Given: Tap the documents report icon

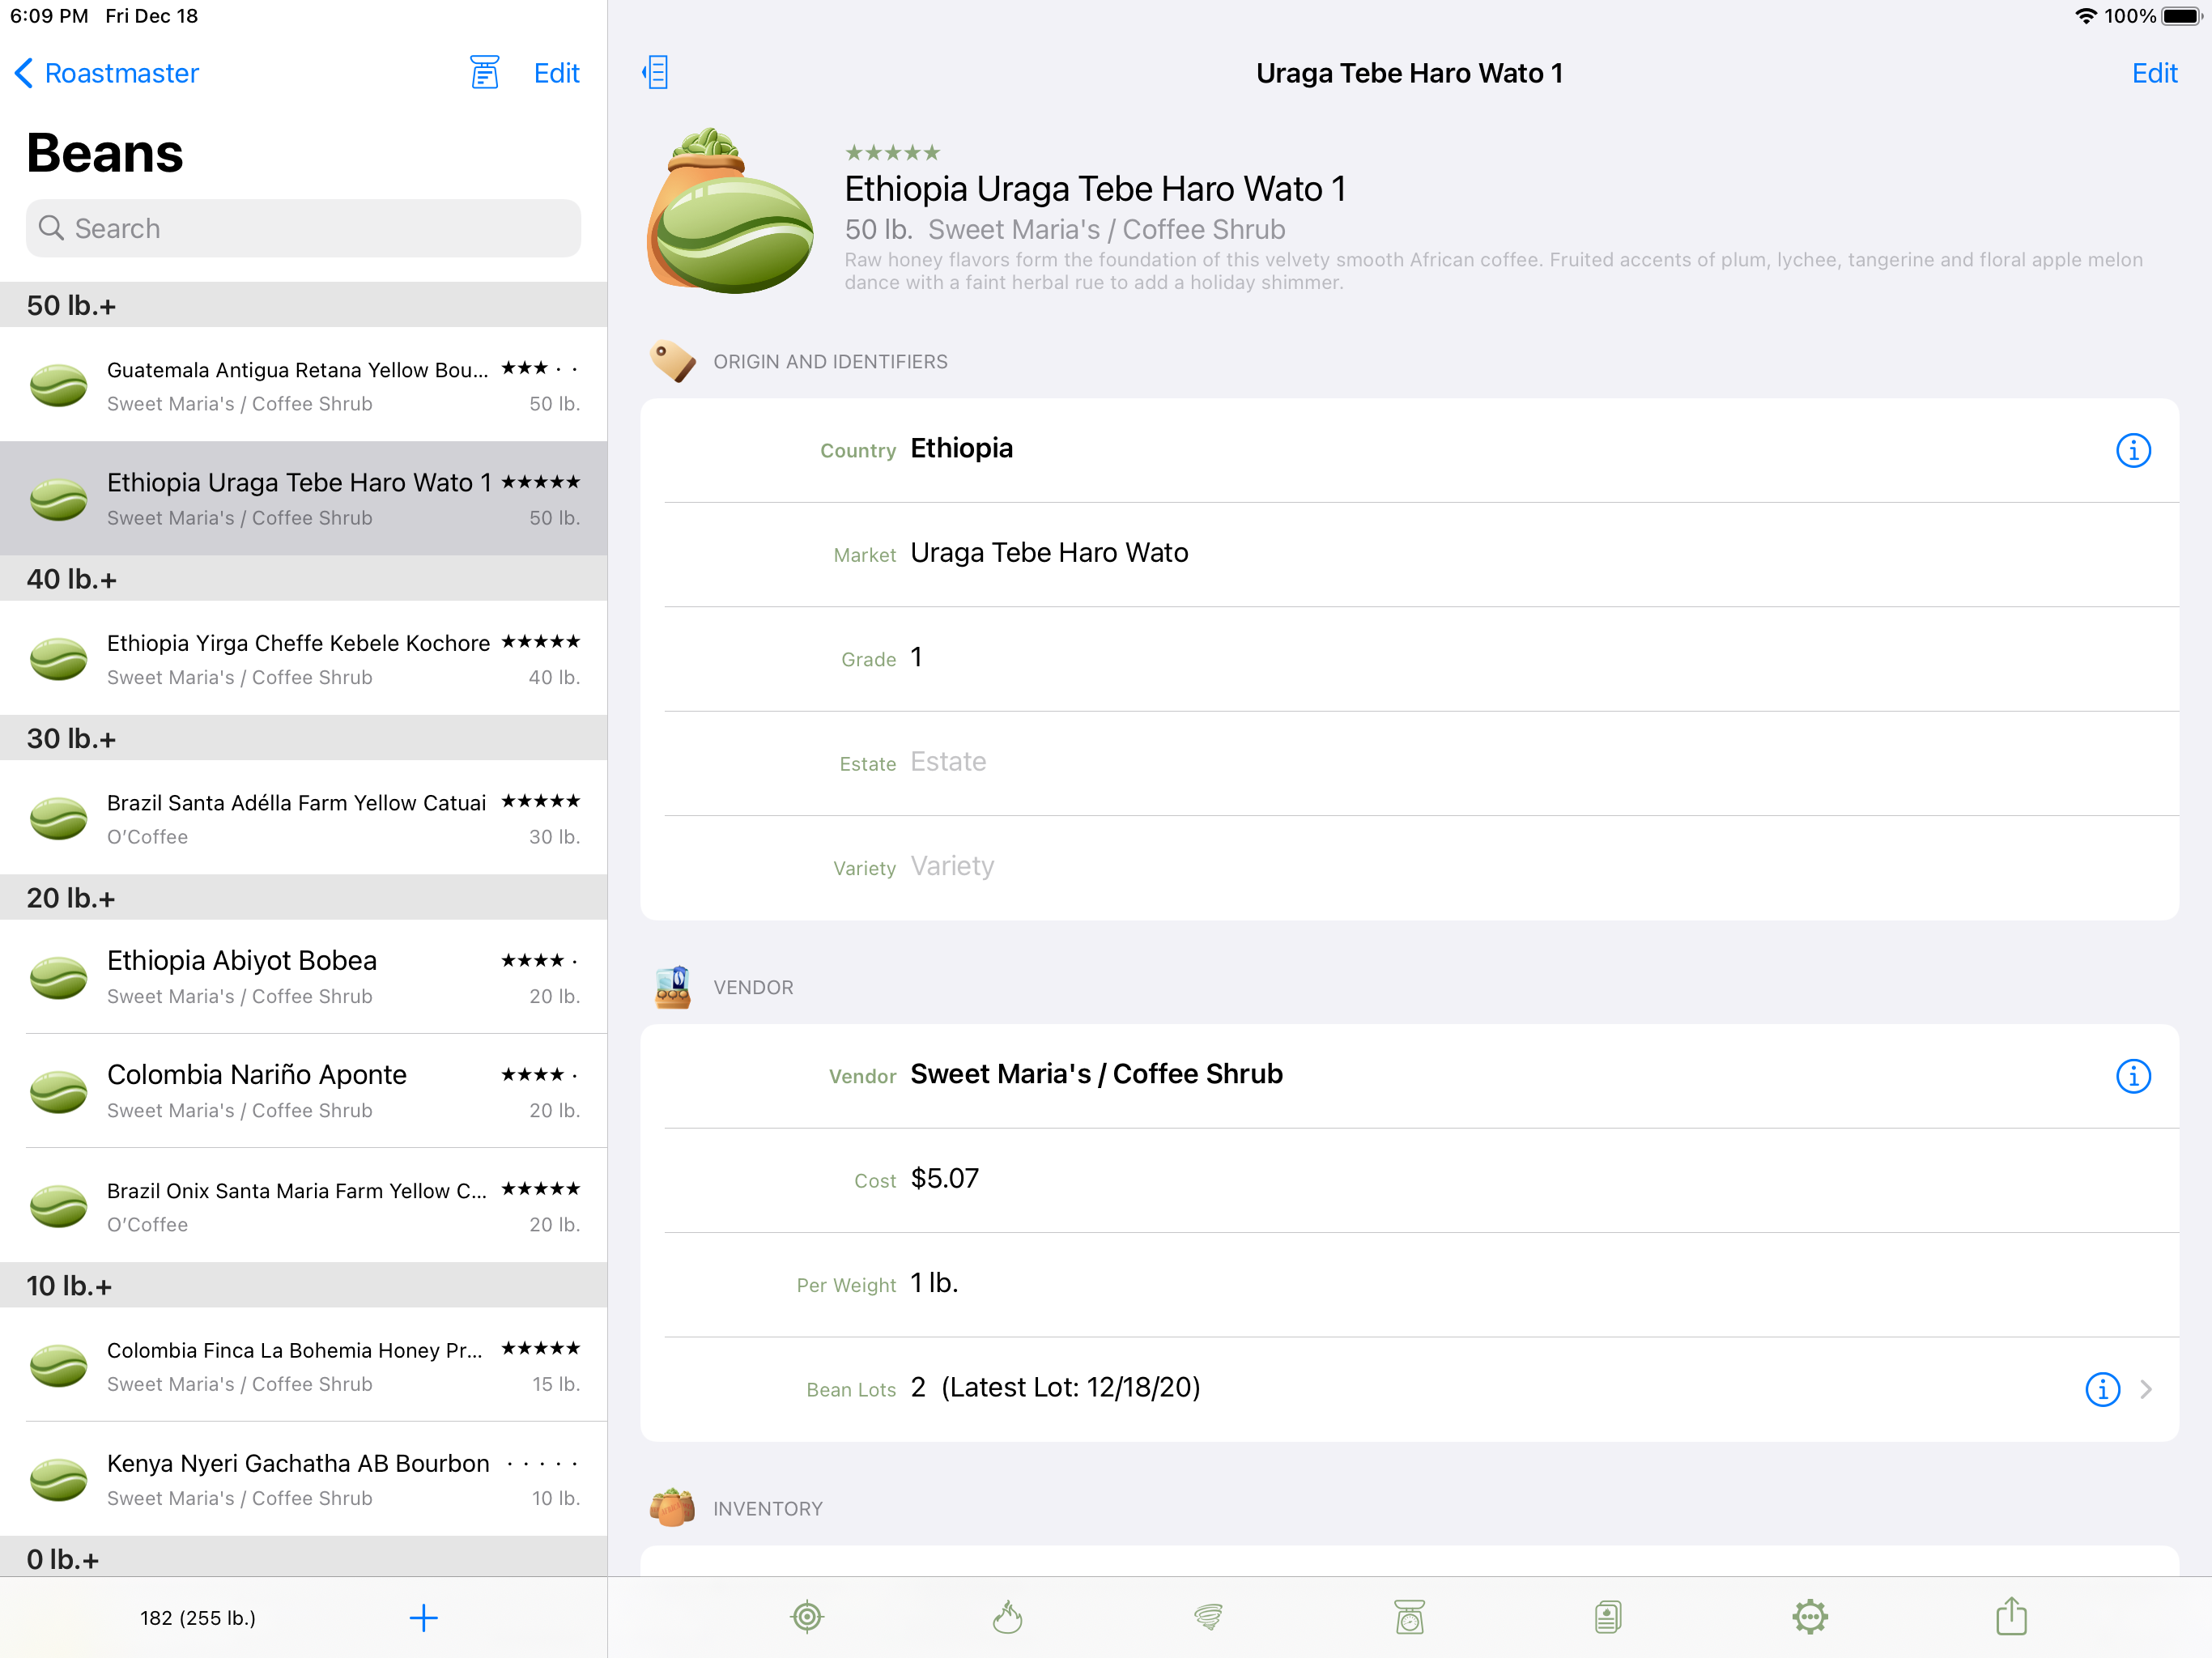Looking at the screenshot, I should [x=1608, y=1616].
